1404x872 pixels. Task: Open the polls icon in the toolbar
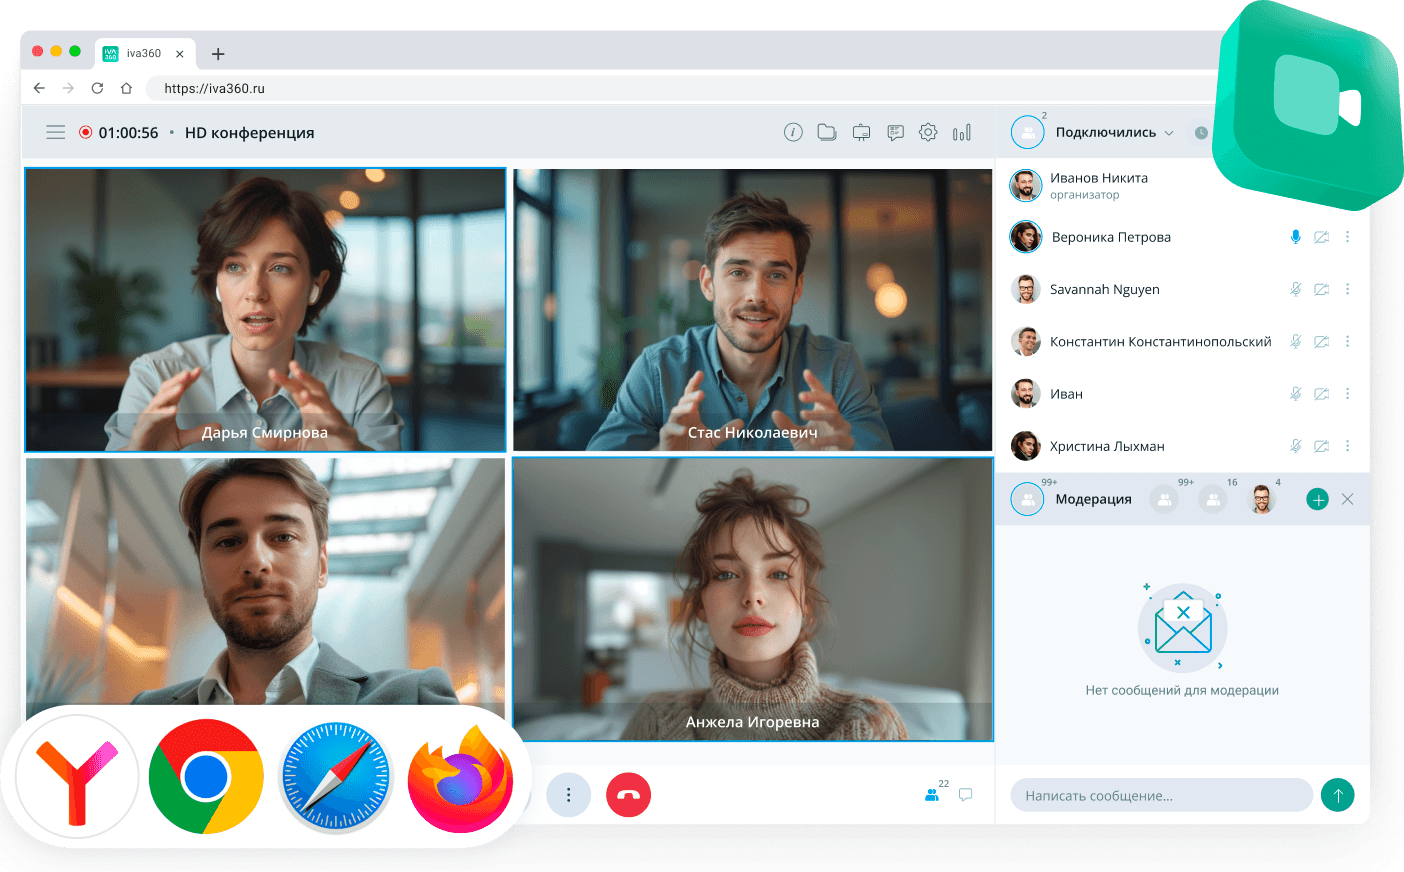[895, 132]
